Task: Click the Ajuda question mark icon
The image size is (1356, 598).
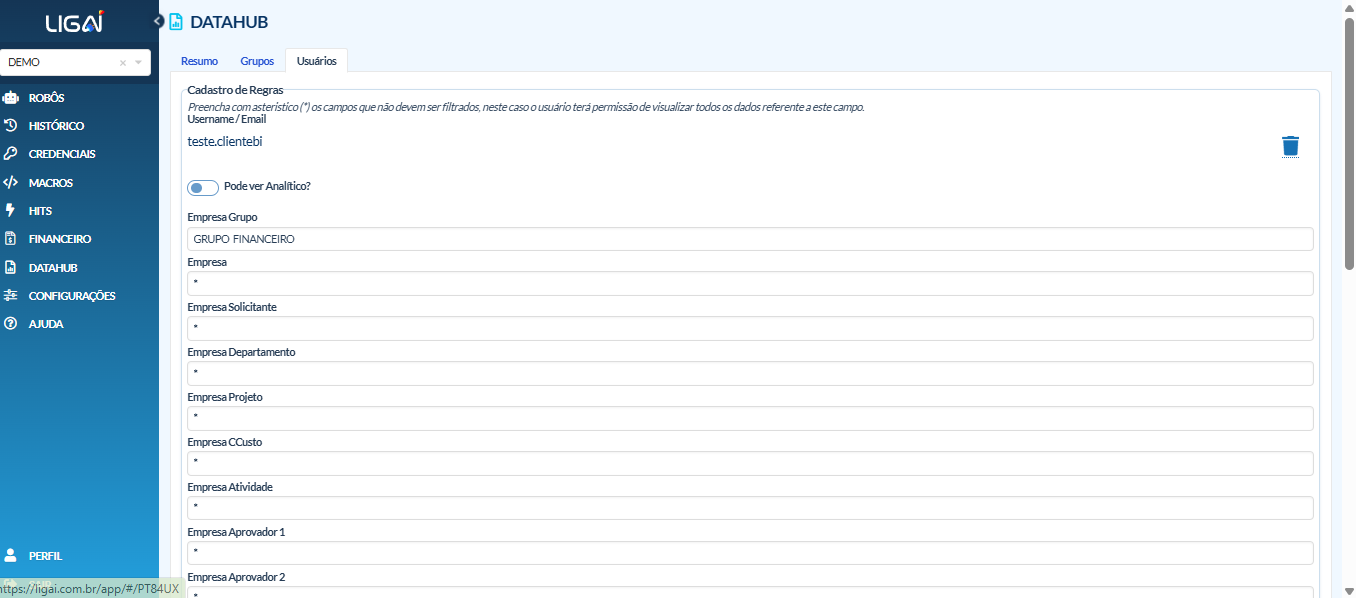Action: pyautogui.click(x=11, y=324)
